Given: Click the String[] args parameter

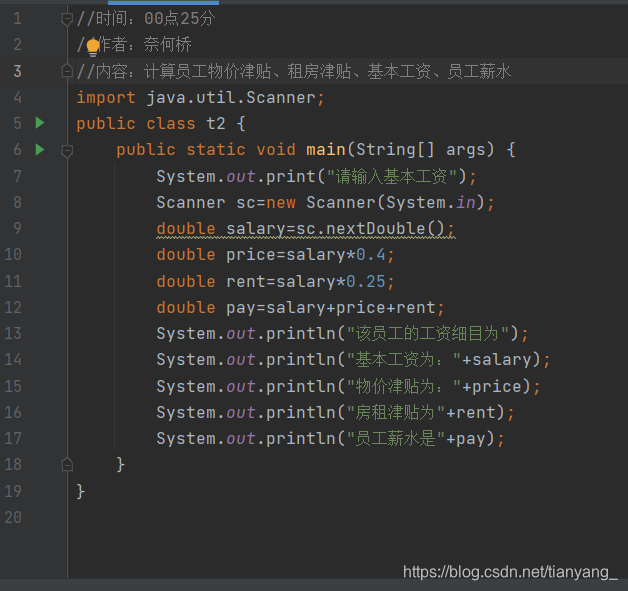Looking at the screenshot, I should point(425,150).
